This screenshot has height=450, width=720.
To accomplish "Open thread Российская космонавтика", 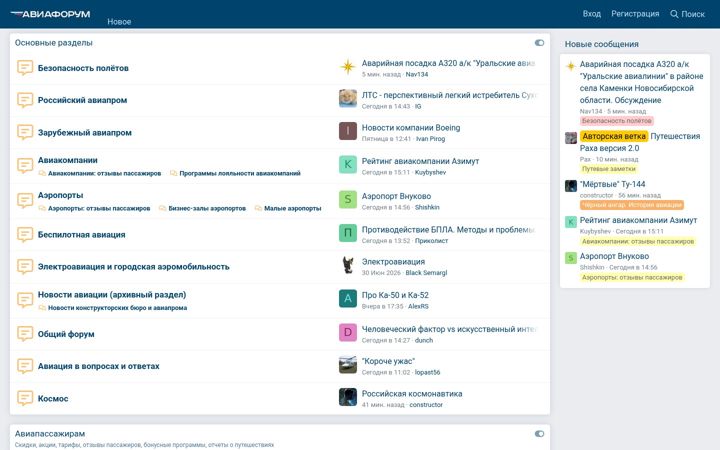I will click(412, 394).
